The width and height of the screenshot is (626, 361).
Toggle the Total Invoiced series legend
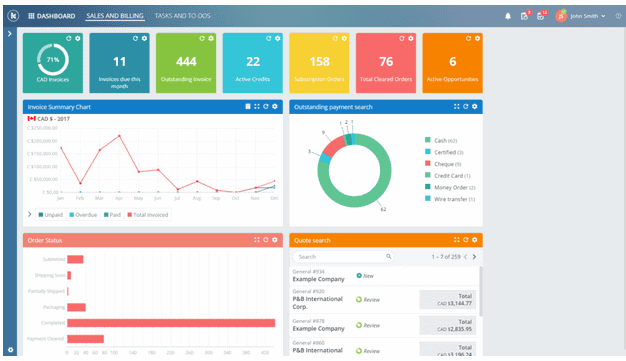click(148, 215)
